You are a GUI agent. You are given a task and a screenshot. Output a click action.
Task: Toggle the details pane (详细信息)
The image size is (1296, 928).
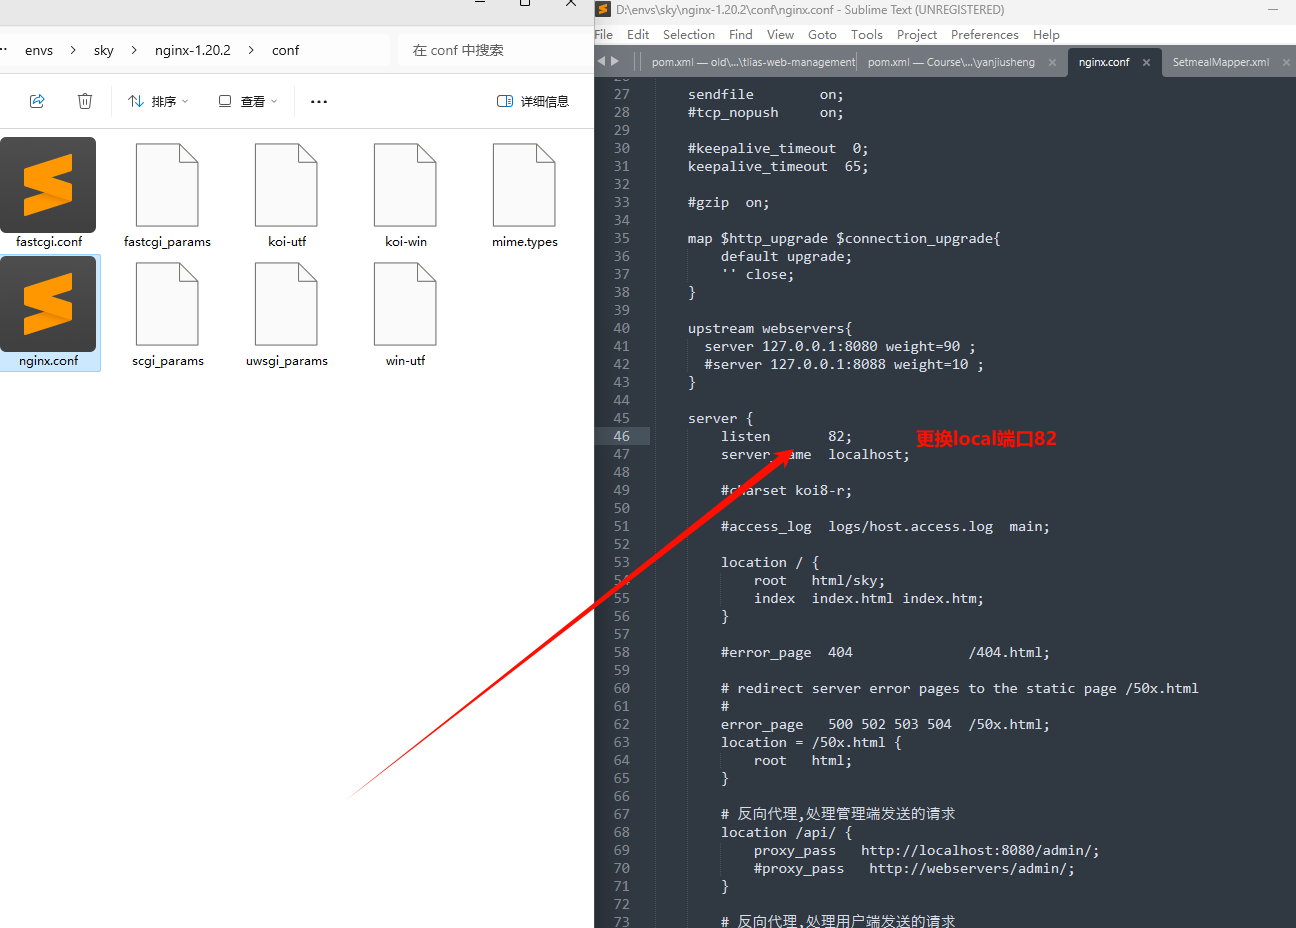pyautogui.click(x=533, y=101)
